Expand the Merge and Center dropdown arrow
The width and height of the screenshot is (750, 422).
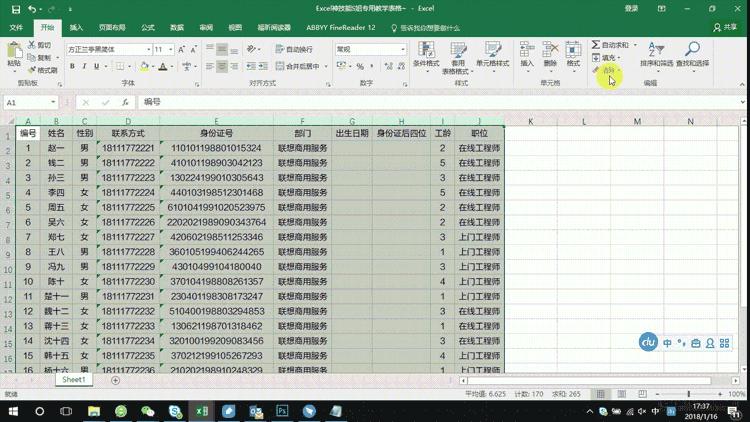326,67
